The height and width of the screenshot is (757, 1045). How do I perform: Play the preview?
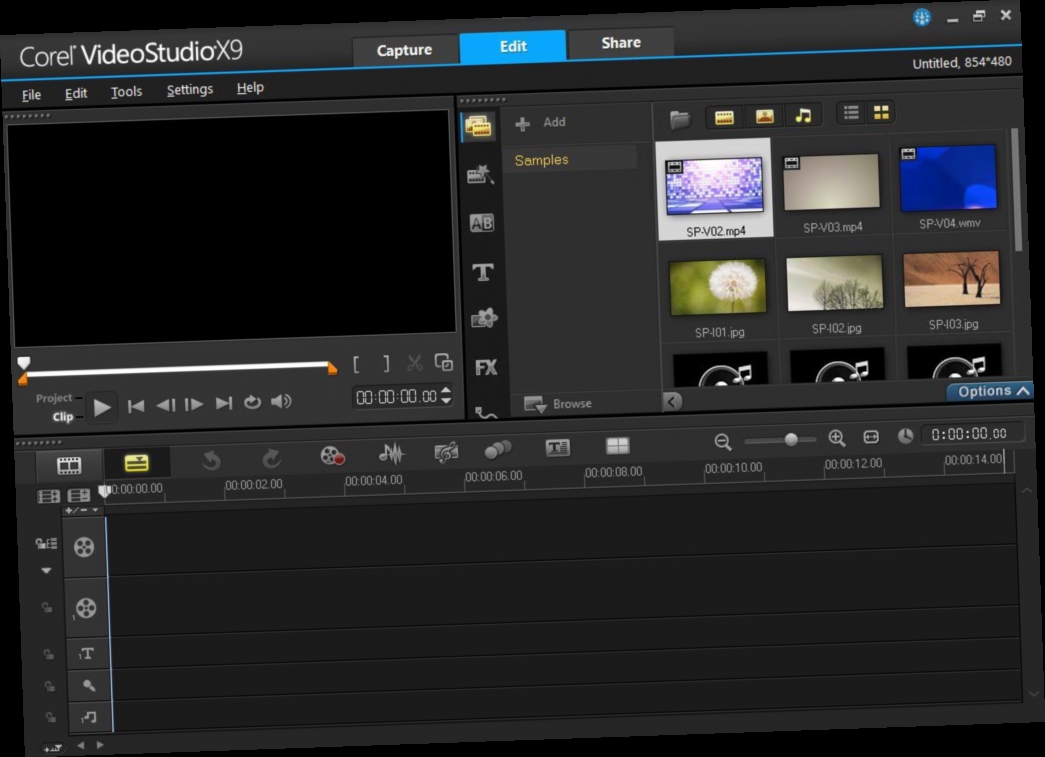[102, 407]
